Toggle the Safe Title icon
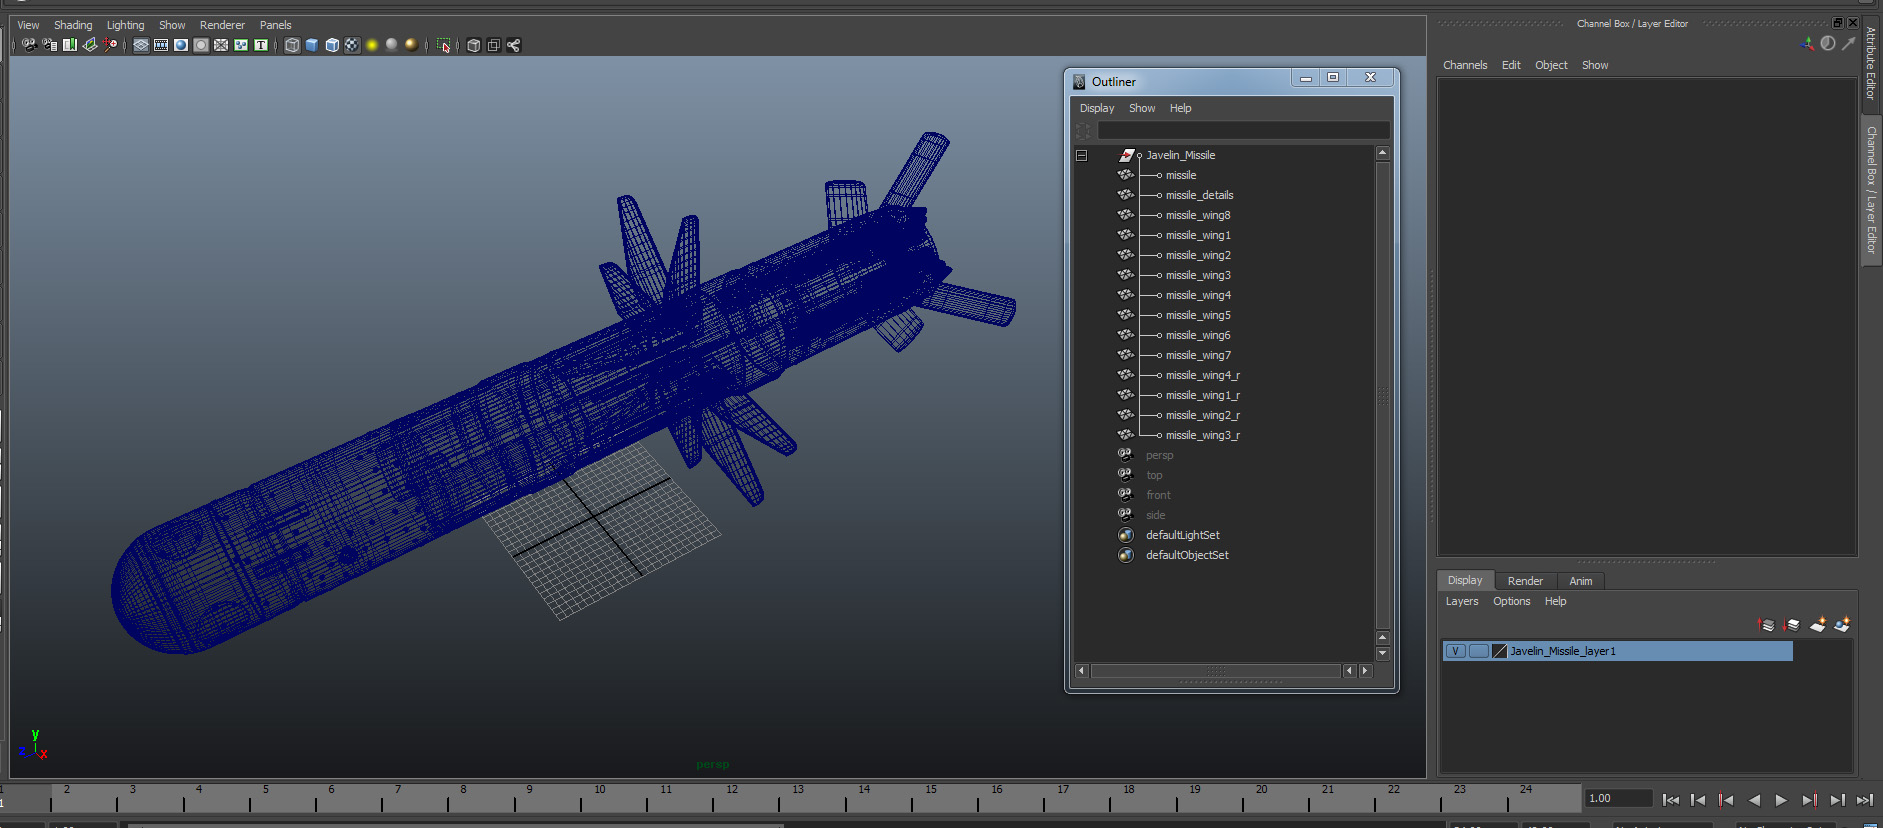The image size is (1883, 828). pyautogui.click(x=261, y=45)
